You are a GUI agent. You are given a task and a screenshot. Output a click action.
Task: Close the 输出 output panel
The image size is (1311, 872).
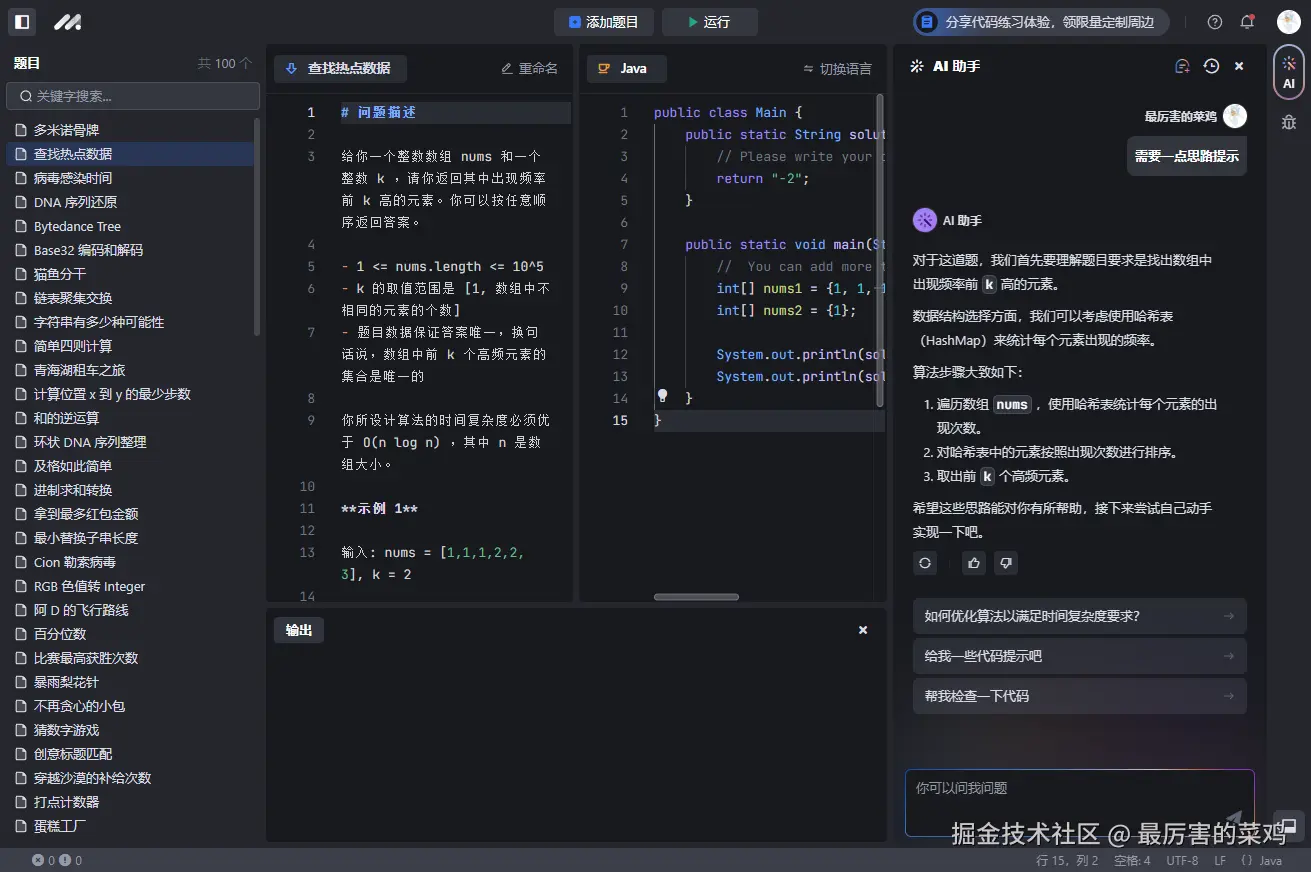tap(863, 630)
